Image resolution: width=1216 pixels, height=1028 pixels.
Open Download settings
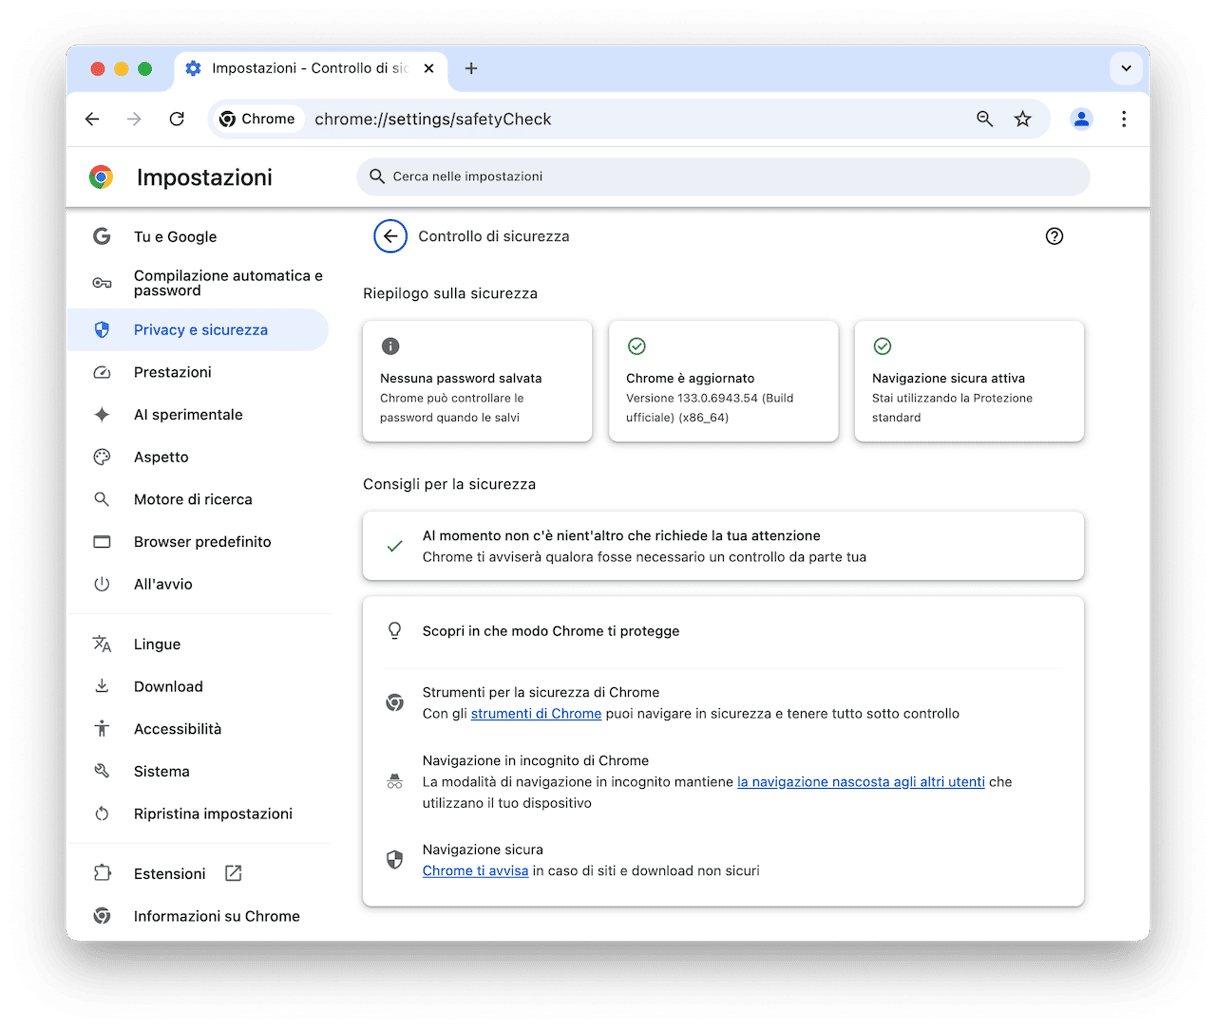click(x=198, y=686)
